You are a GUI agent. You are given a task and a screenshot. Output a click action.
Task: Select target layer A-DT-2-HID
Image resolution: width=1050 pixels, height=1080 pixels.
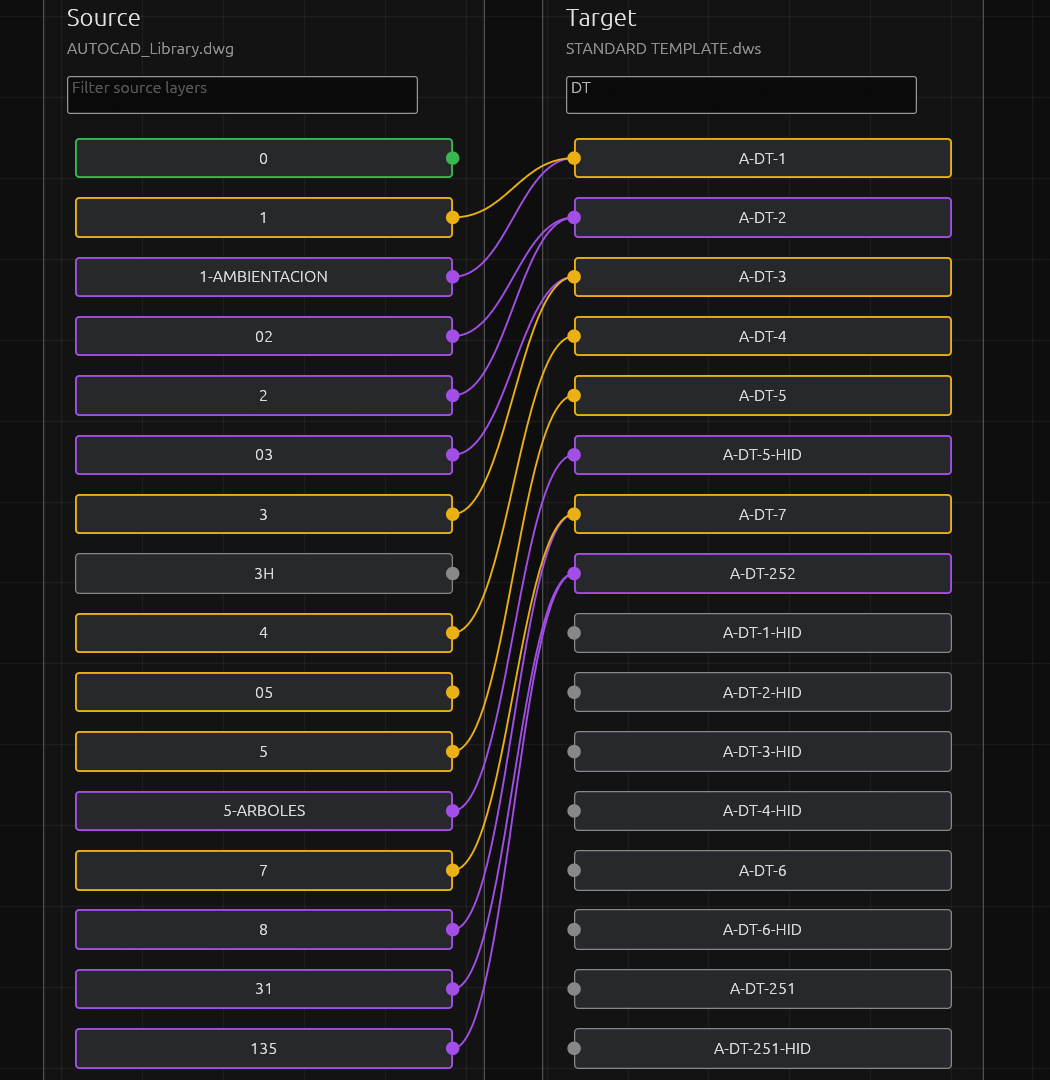763,692
